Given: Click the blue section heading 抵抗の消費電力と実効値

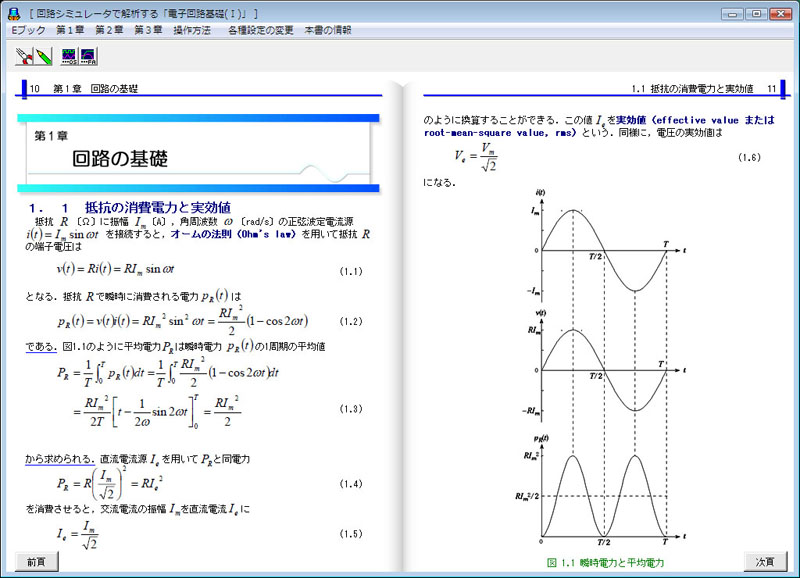Looking at the screenshot, I should point(158,208).
